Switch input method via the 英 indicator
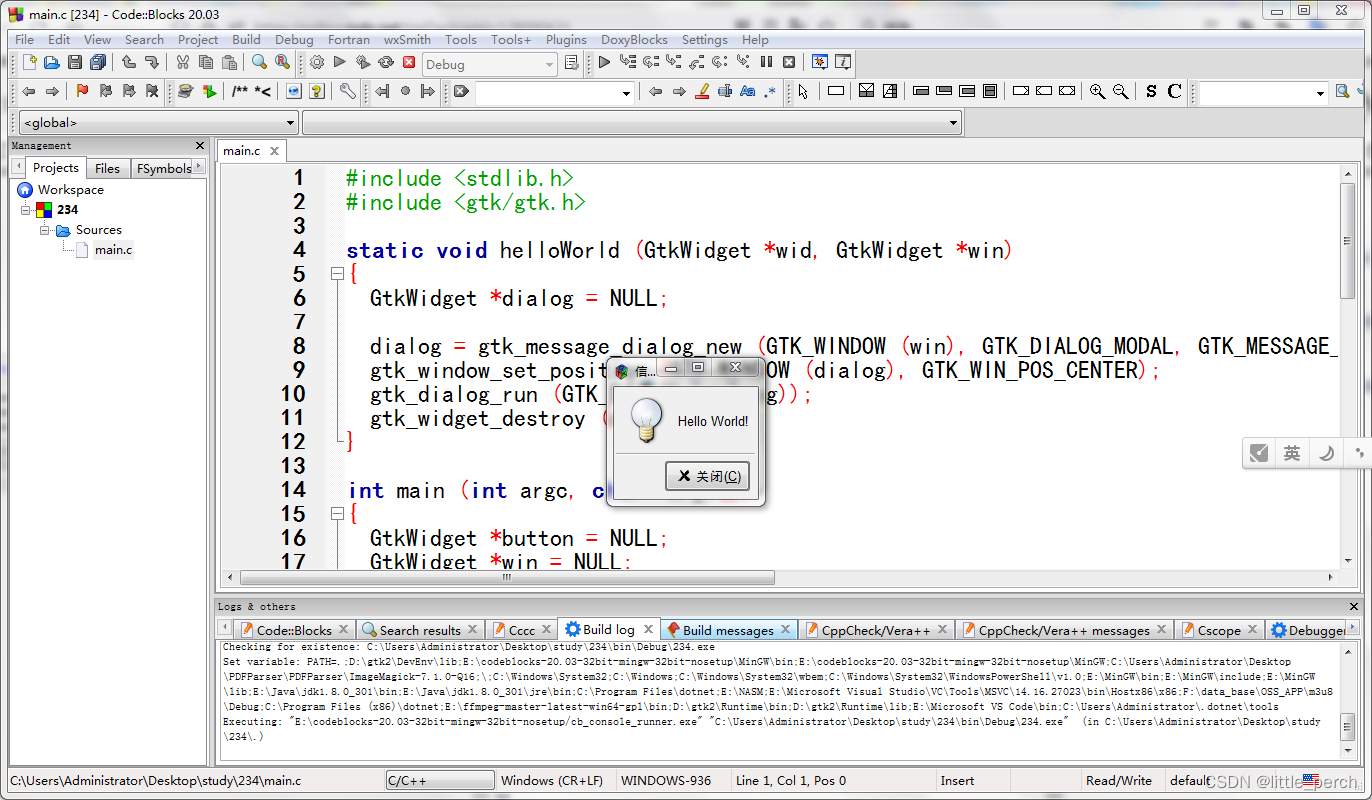Image resolution: width=1372 pixels, height=800 pixels. coord(1291,453)
